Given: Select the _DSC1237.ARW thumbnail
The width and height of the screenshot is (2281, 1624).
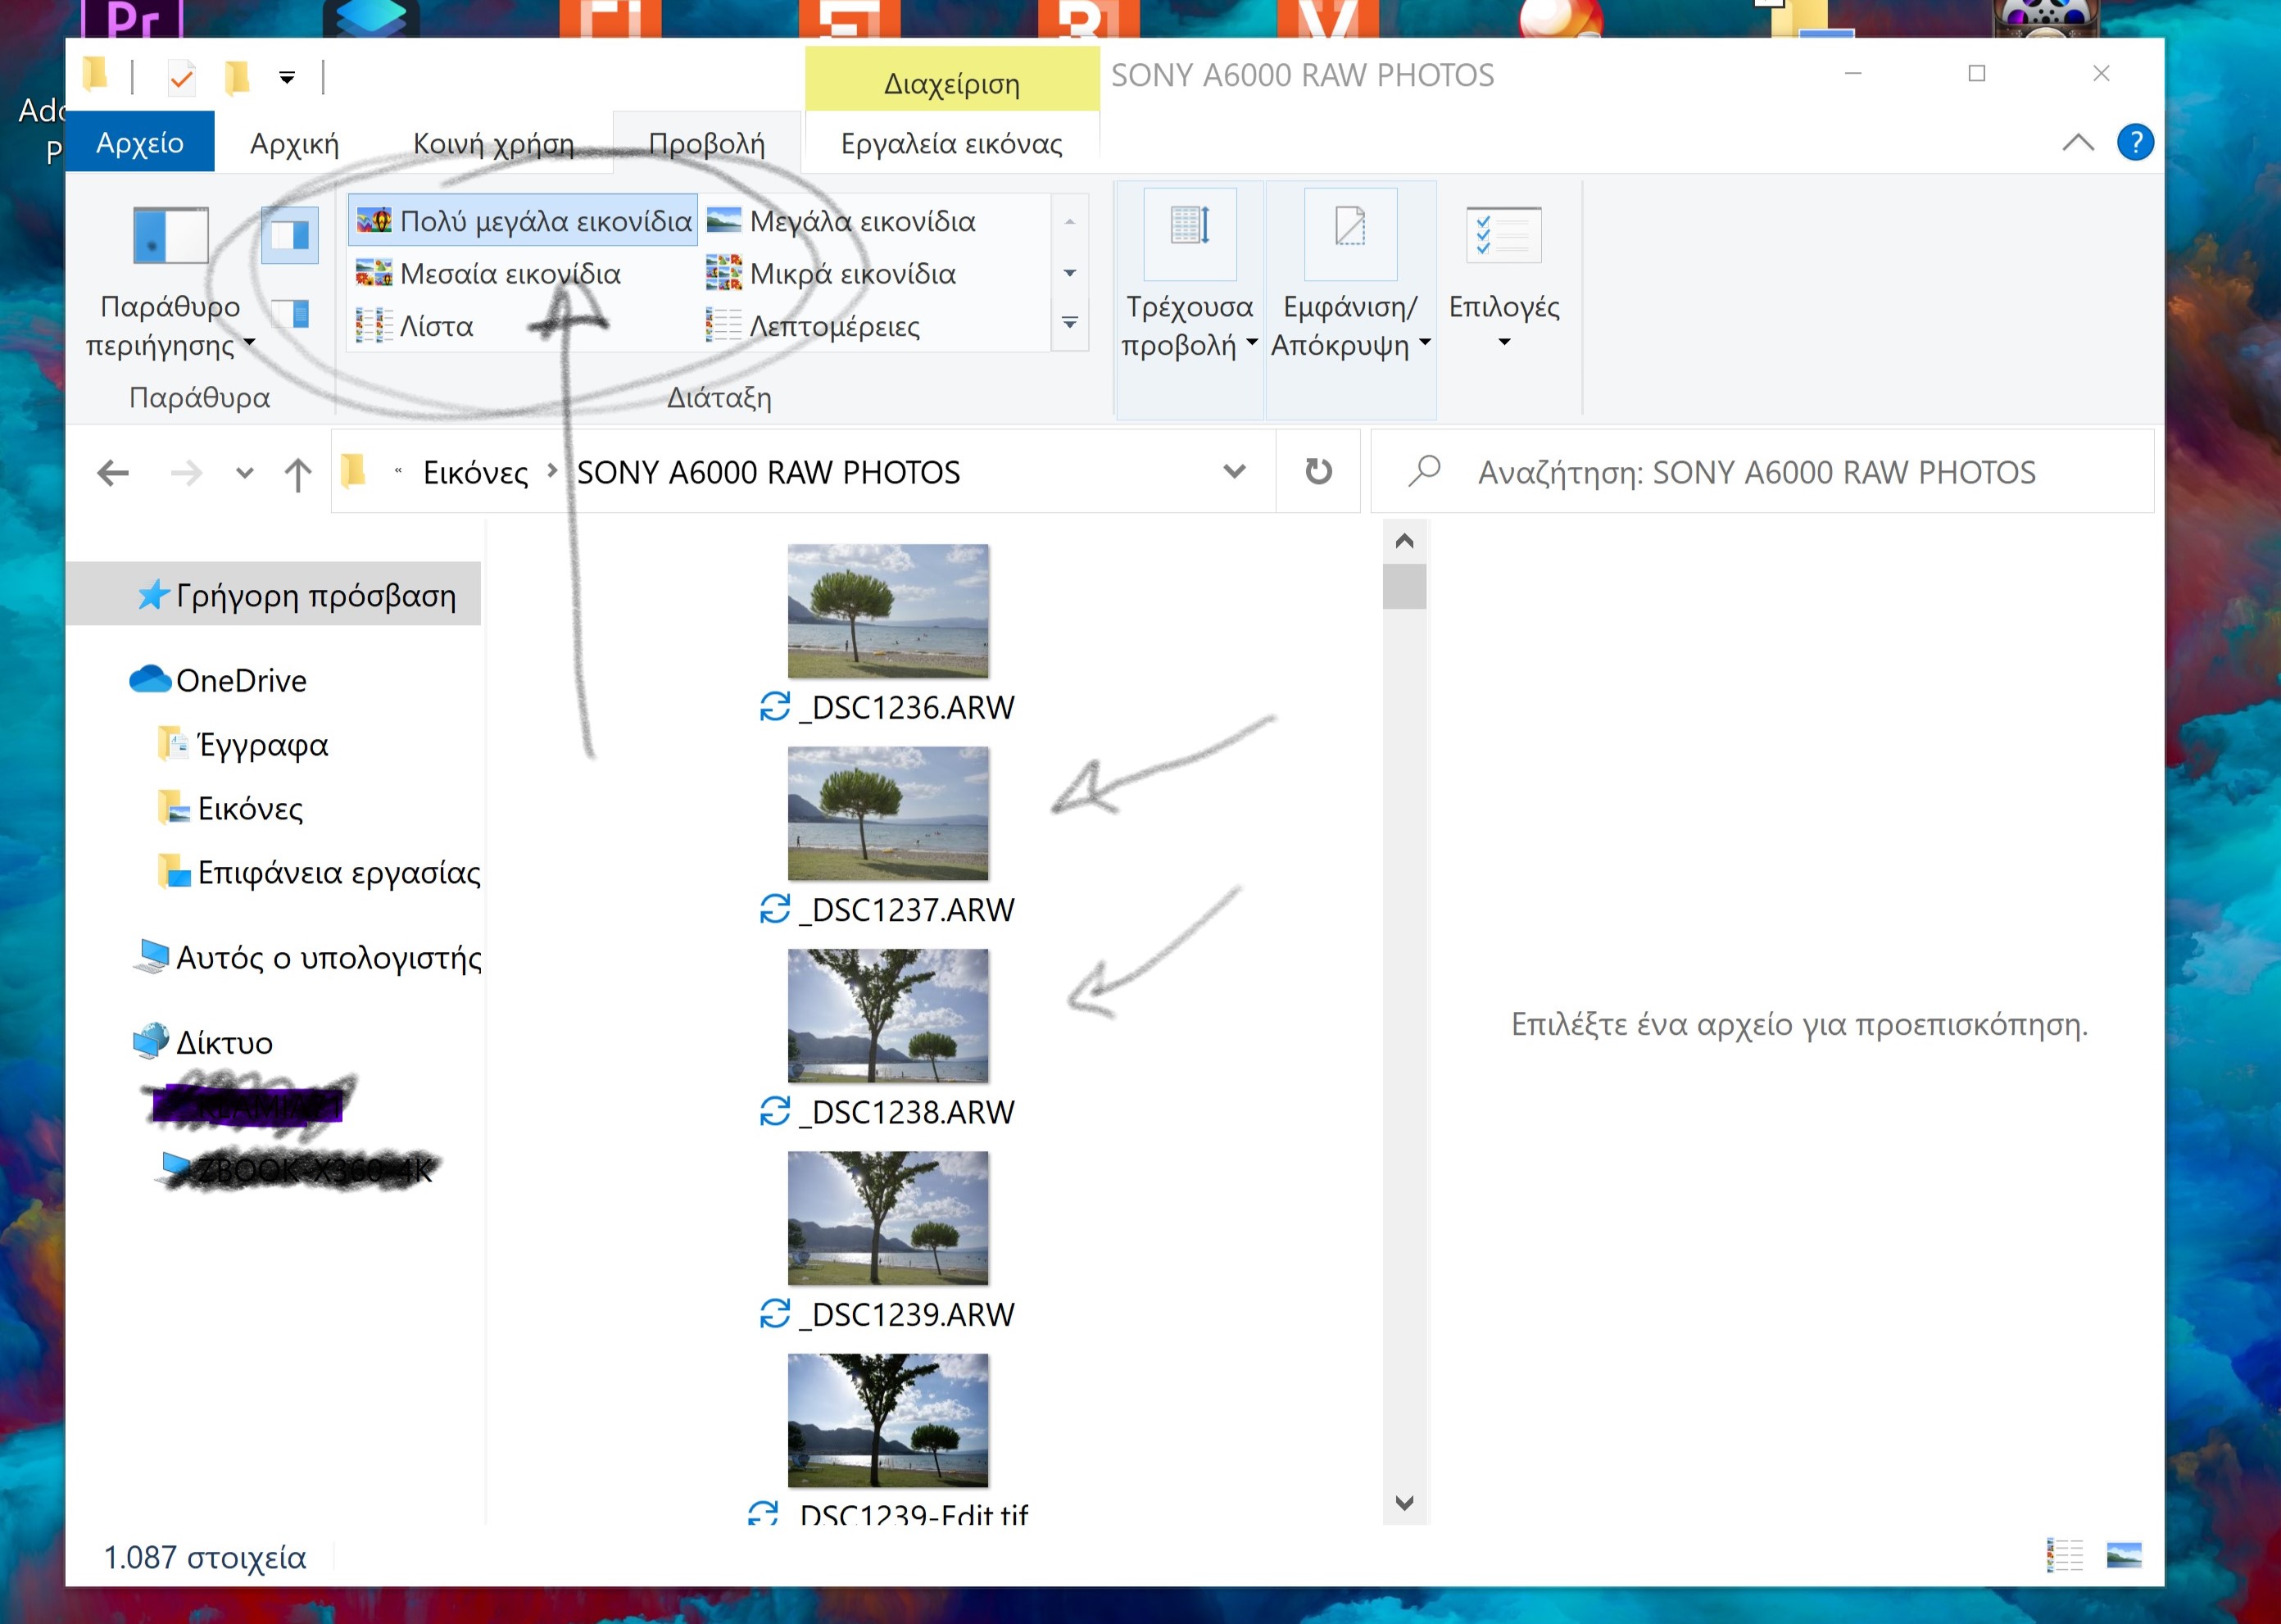Looking at the screenshot, I should (x=888, y=813).
